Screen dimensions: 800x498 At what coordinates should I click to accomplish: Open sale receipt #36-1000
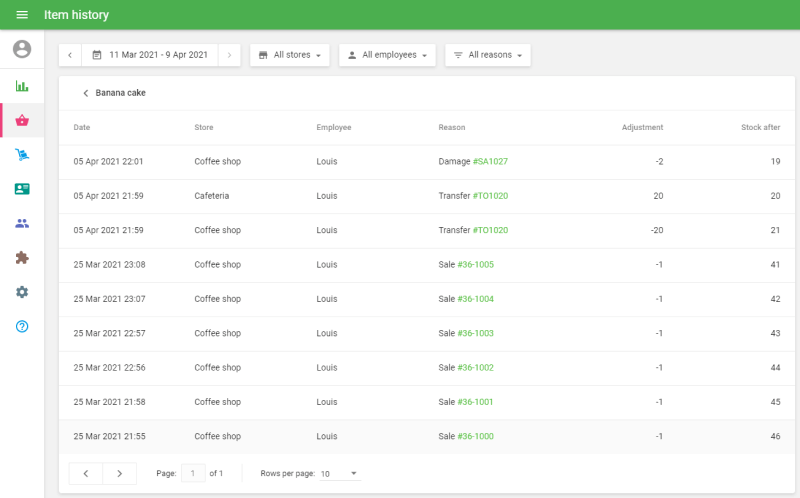[476, 436]
